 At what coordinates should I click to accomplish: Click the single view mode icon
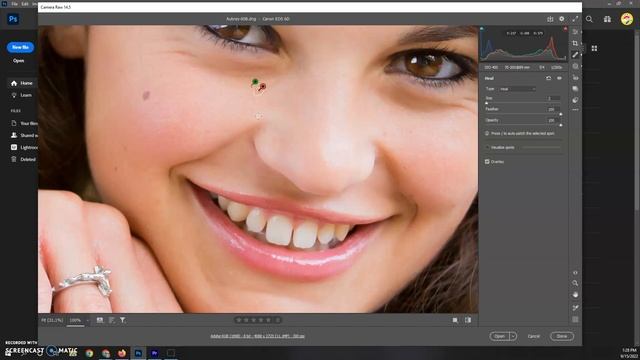[455, 320]
